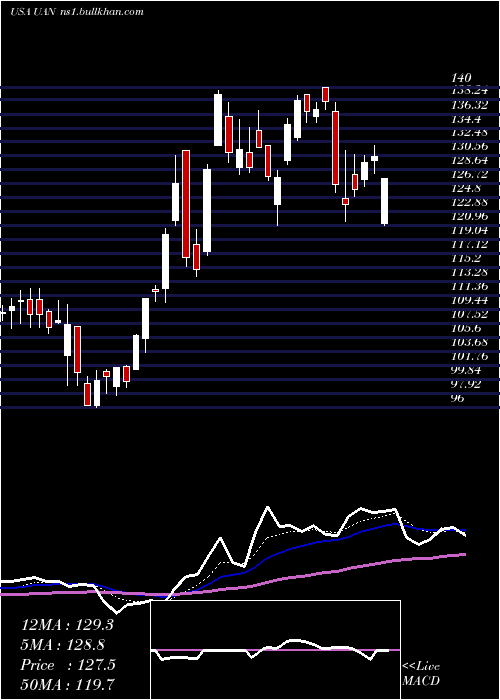
Task: Click the 140 price axis label
Action: tap(461, 78)
